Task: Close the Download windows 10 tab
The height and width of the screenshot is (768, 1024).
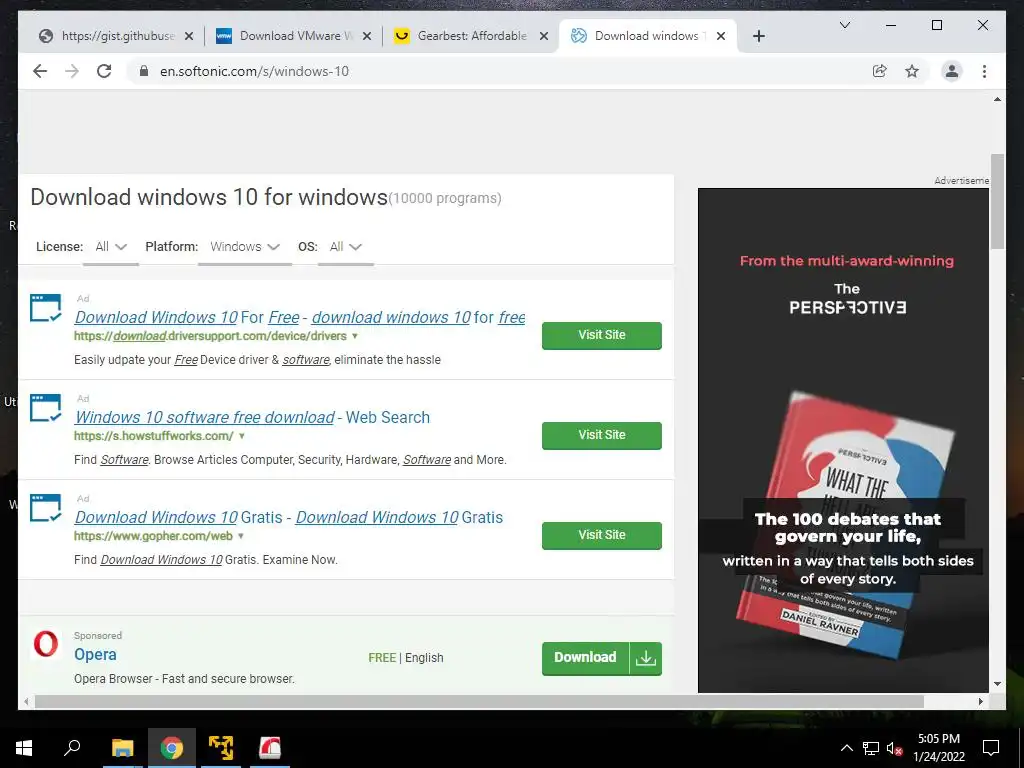Action: point(720,36)
